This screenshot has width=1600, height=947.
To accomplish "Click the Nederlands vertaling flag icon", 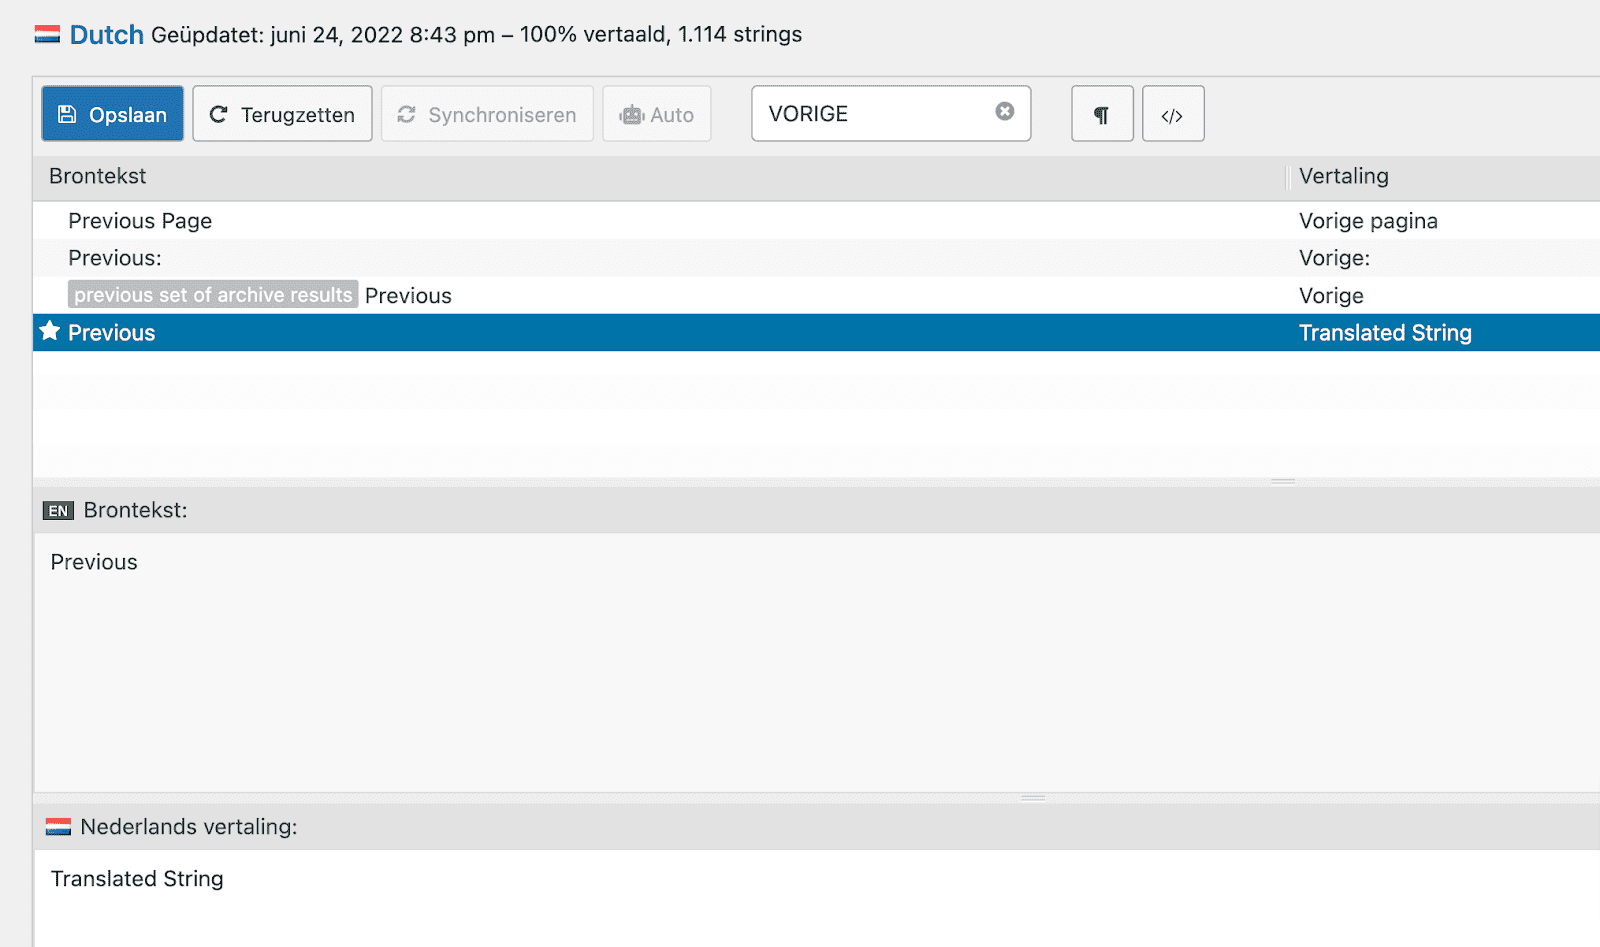I will [58, 827].
